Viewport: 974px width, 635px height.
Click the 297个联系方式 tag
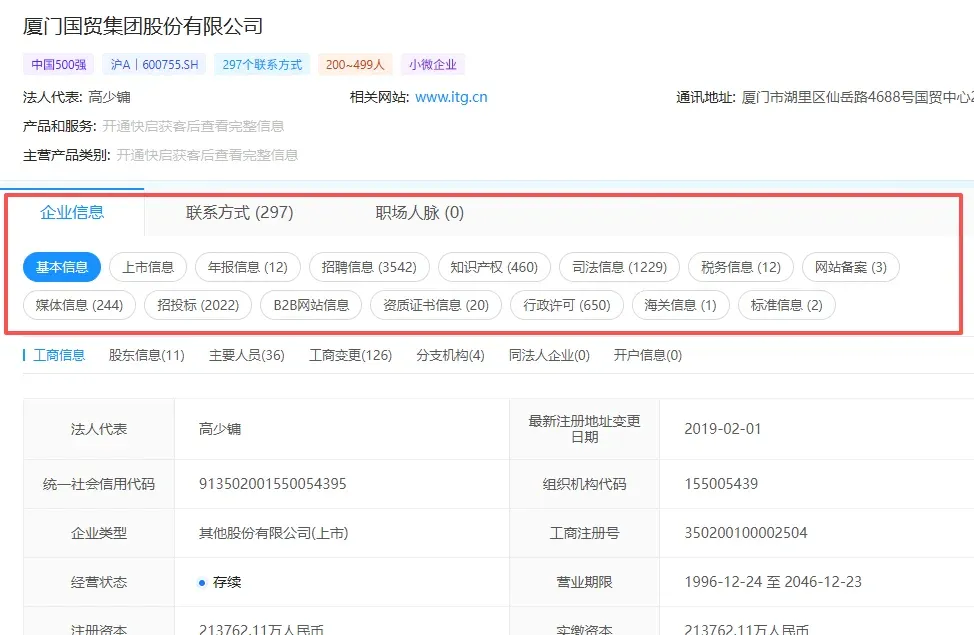[262, 65]
